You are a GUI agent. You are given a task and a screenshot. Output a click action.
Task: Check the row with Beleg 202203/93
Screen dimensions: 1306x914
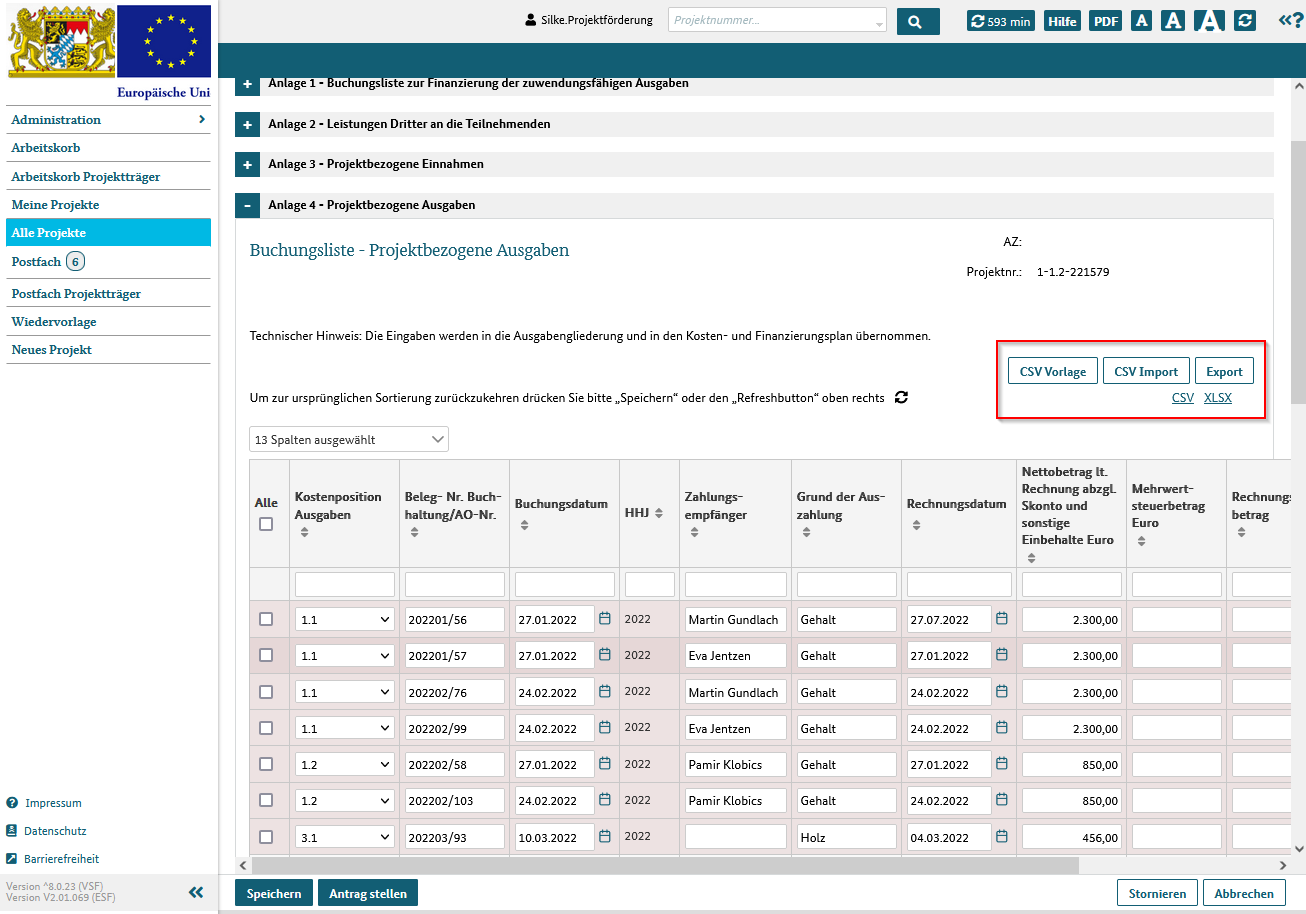point(266,837)
